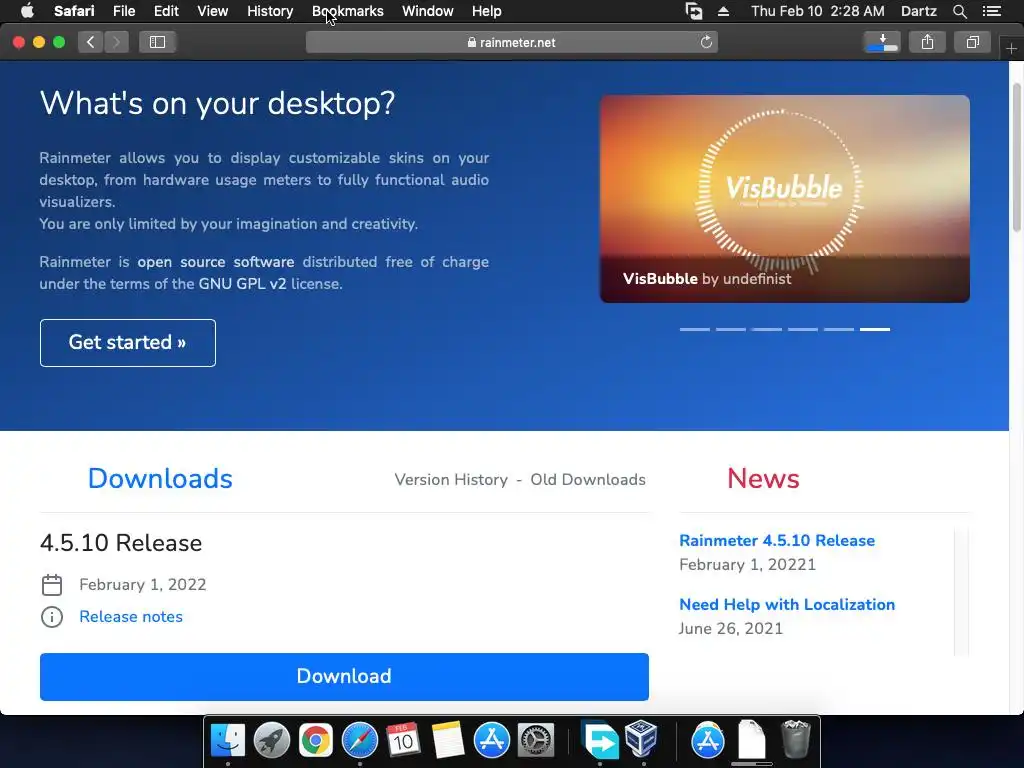Click the big blue Download button

344,677
